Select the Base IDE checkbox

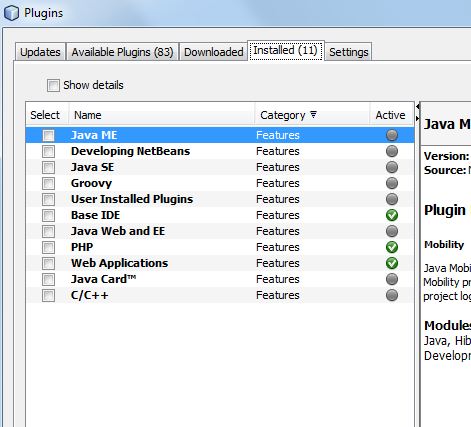(x=48, y=215)
